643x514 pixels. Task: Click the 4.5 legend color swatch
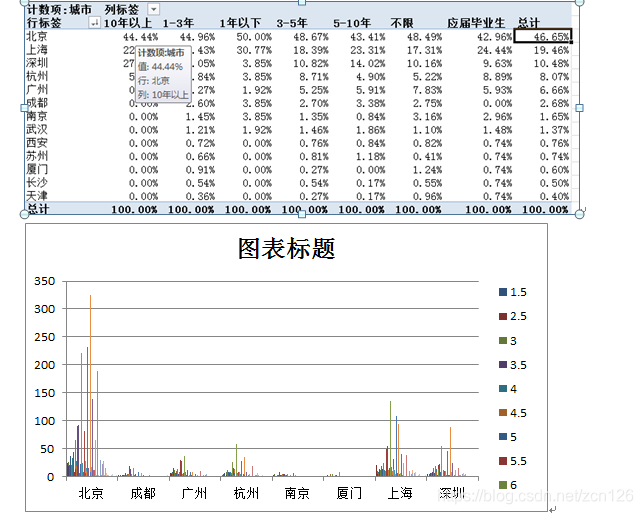(503, 413)
